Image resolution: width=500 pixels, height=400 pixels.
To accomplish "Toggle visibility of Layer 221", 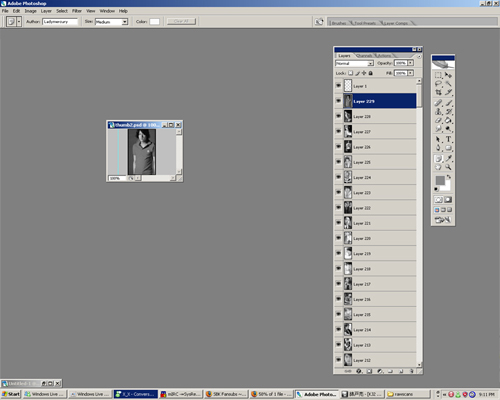I will click(338, 223).
